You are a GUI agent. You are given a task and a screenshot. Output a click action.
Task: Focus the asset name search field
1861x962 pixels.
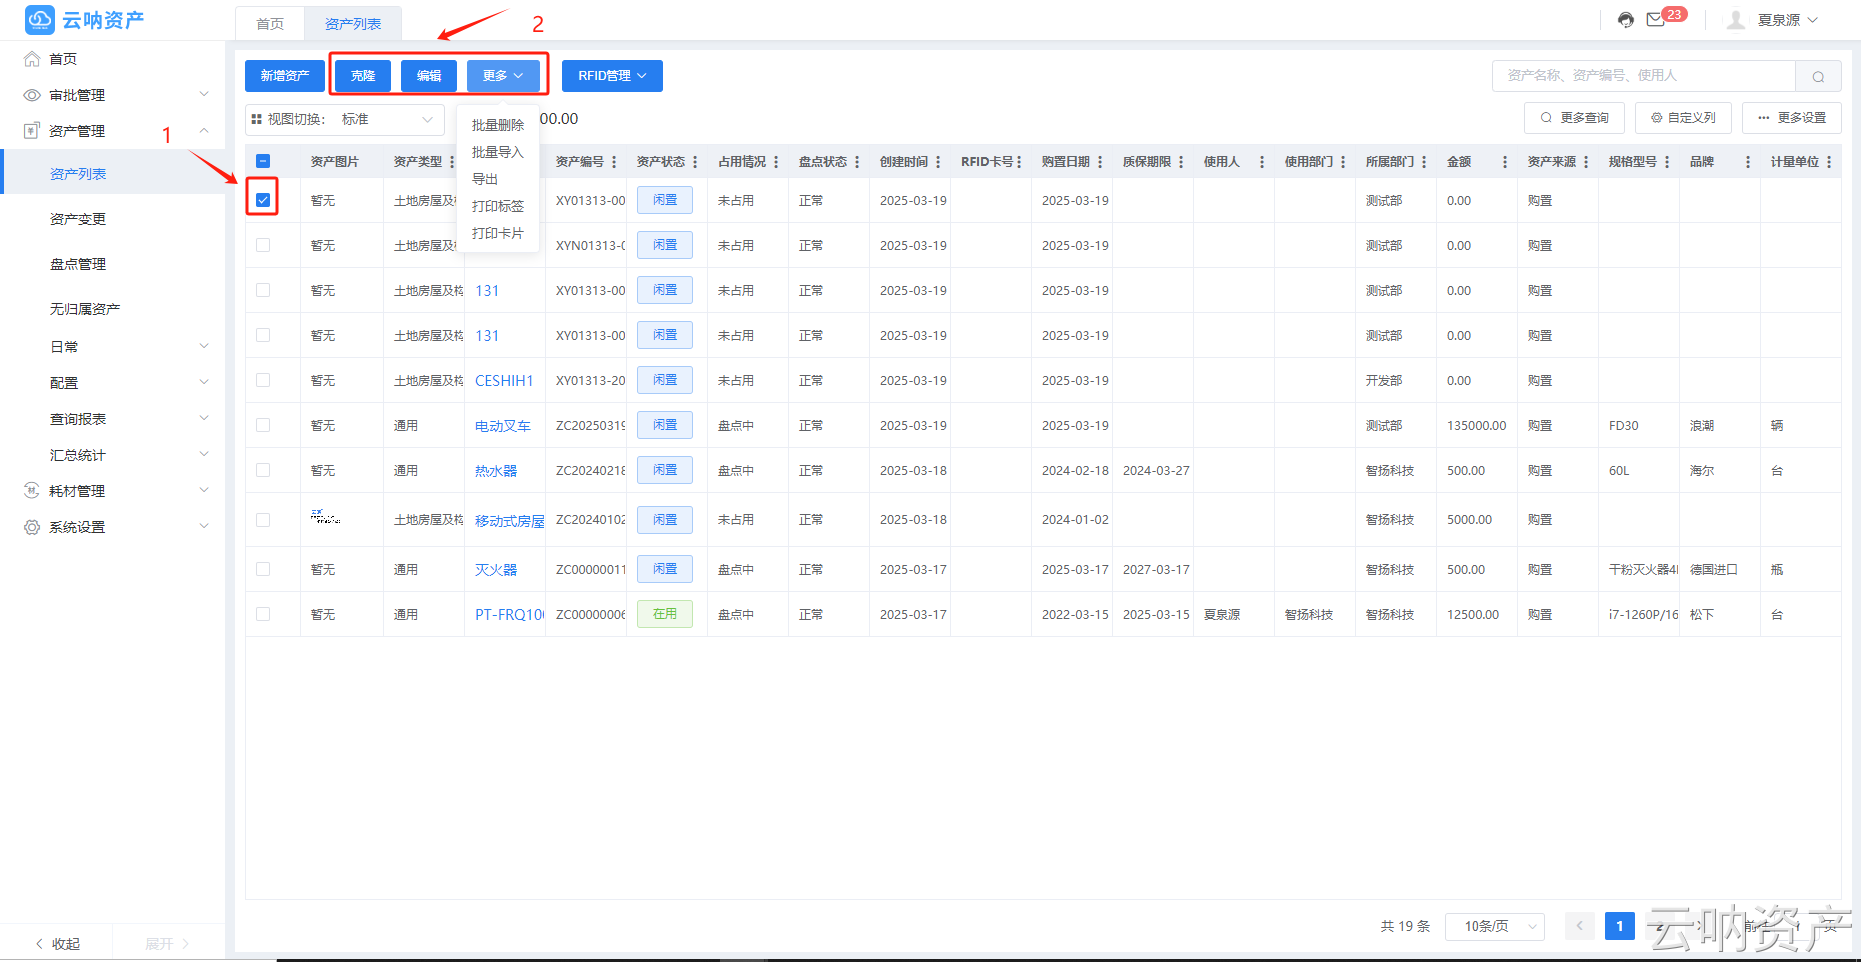(1644, 76)
